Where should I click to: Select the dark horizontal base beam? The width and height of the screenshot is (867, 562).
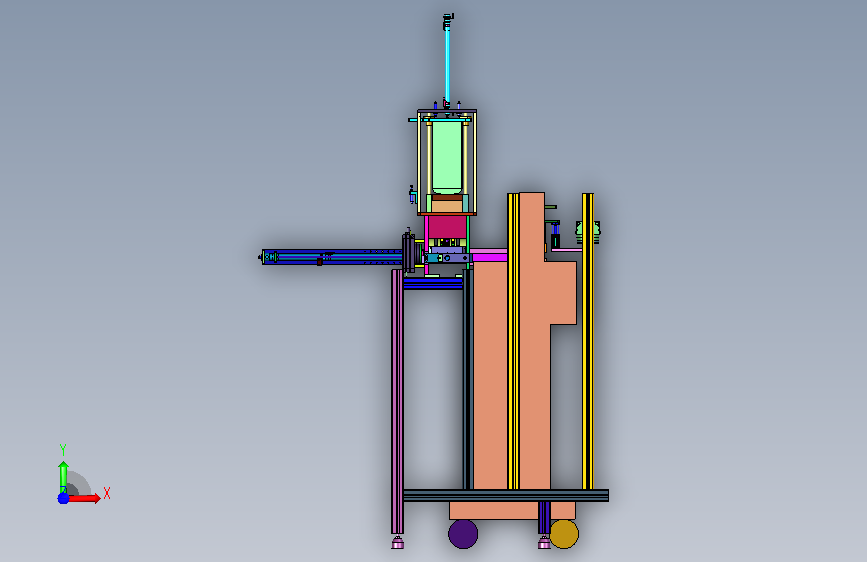click(506, 496)
